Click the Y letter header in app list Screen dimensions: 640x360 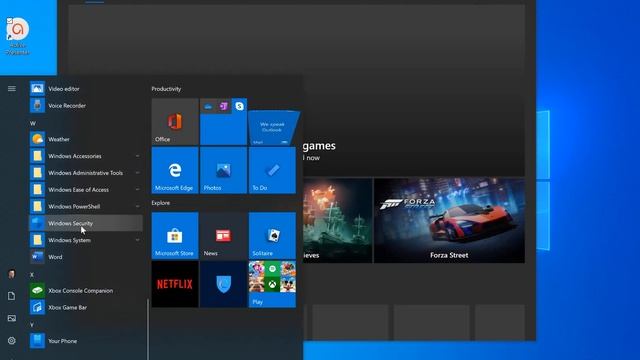coord(32,324)
